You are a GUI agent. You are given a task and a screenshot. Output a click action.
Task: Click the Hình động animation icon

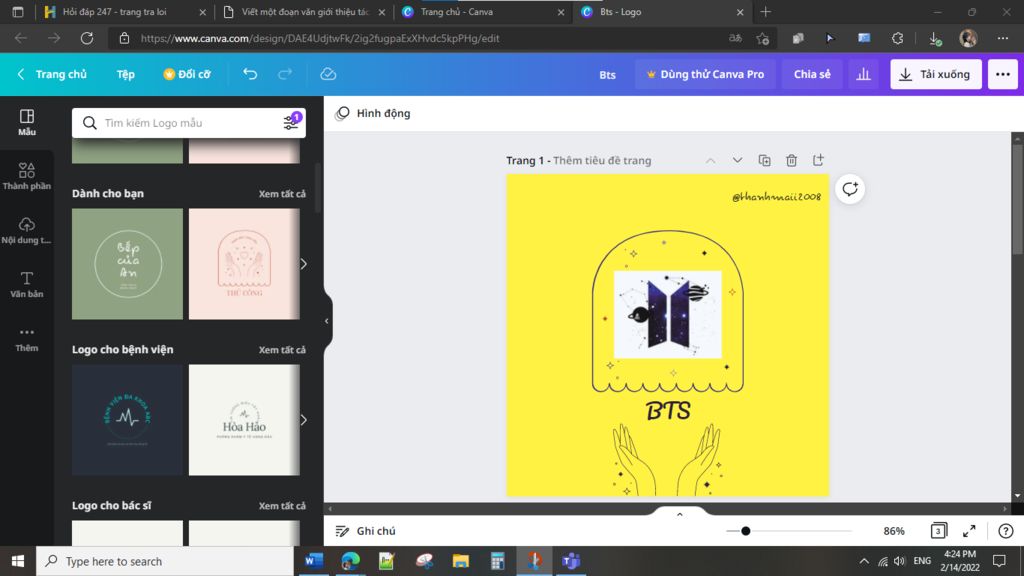click(x=342, y=113)
